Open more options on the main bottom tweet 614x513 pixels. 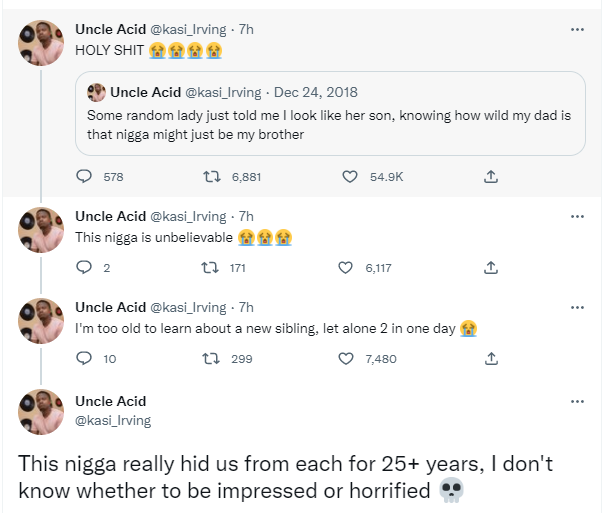coord(577,402)
